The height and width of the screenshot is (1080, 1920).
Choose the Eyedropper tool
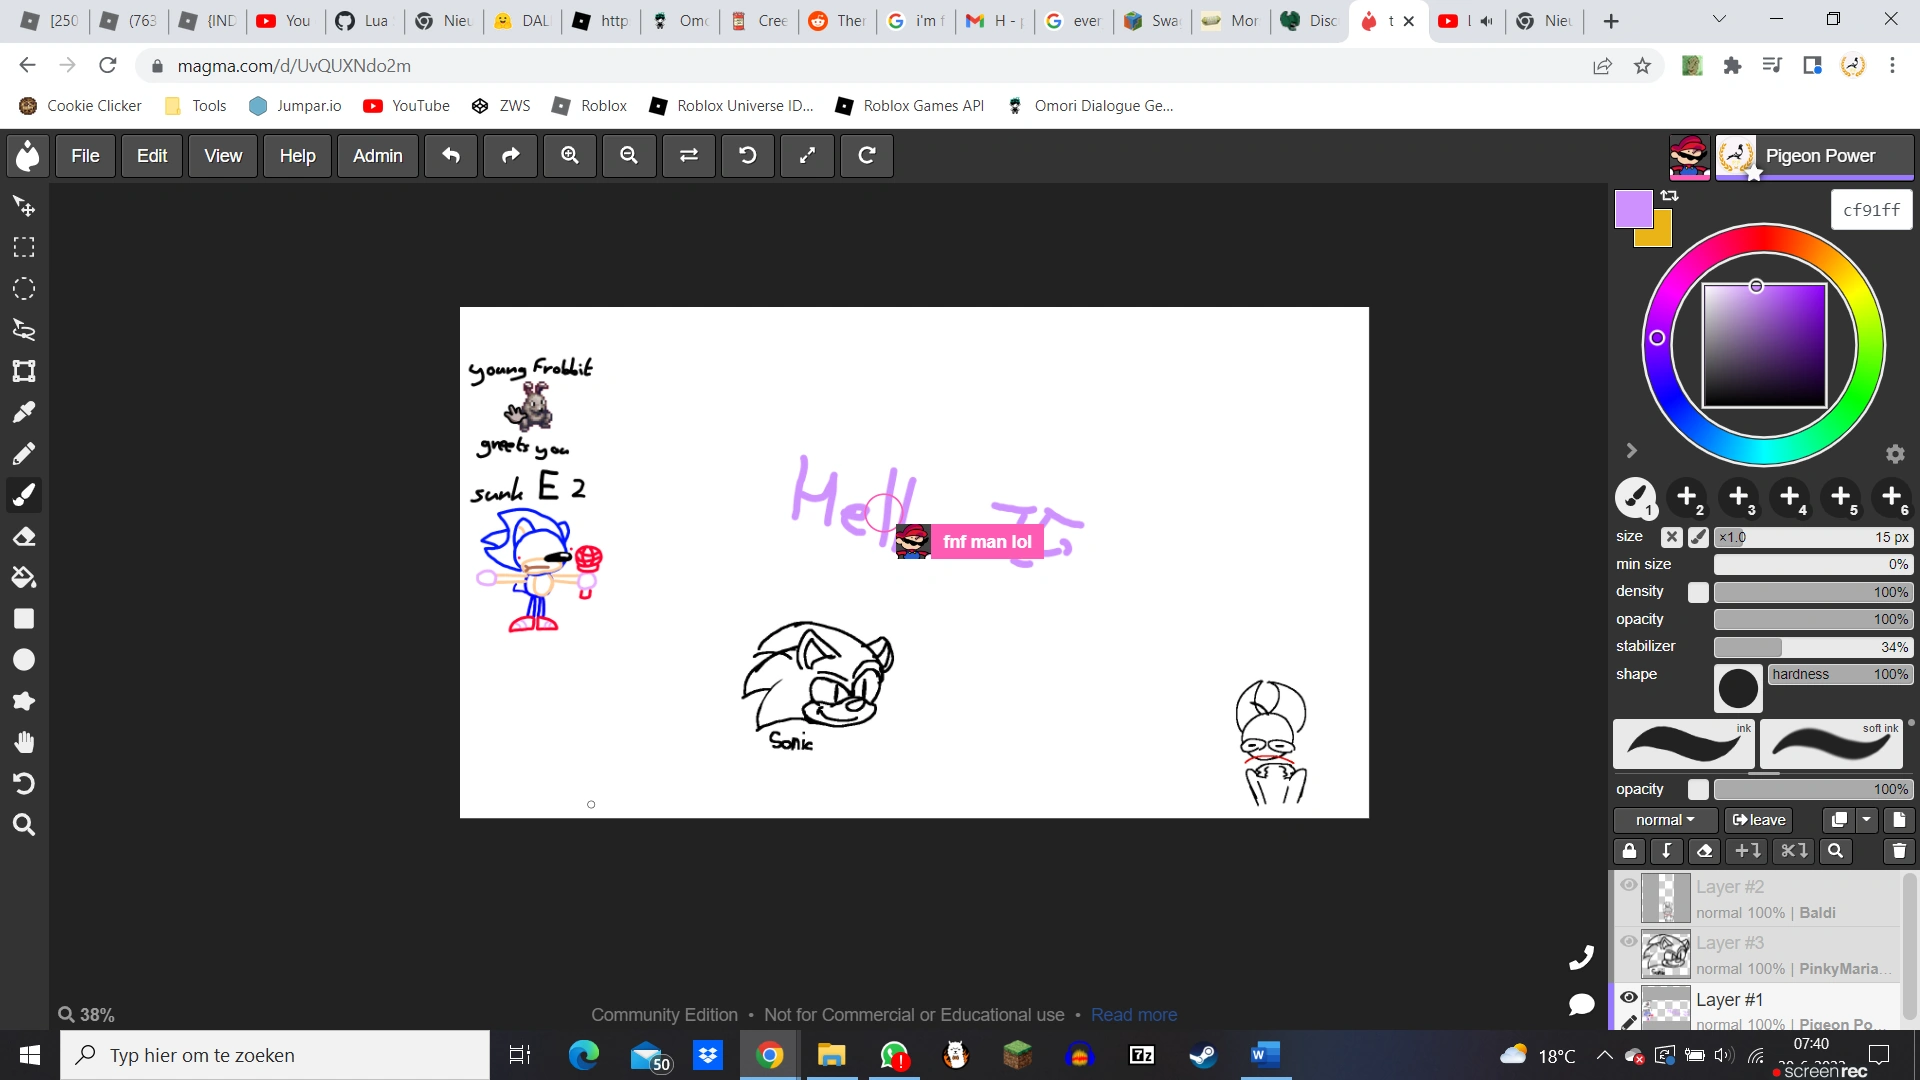point(24,412)
